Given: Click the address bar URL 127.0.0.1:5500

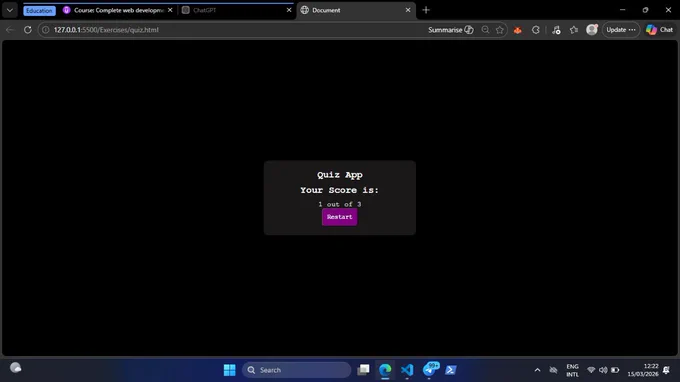Looking at the screenshot, I should (106, 30).
